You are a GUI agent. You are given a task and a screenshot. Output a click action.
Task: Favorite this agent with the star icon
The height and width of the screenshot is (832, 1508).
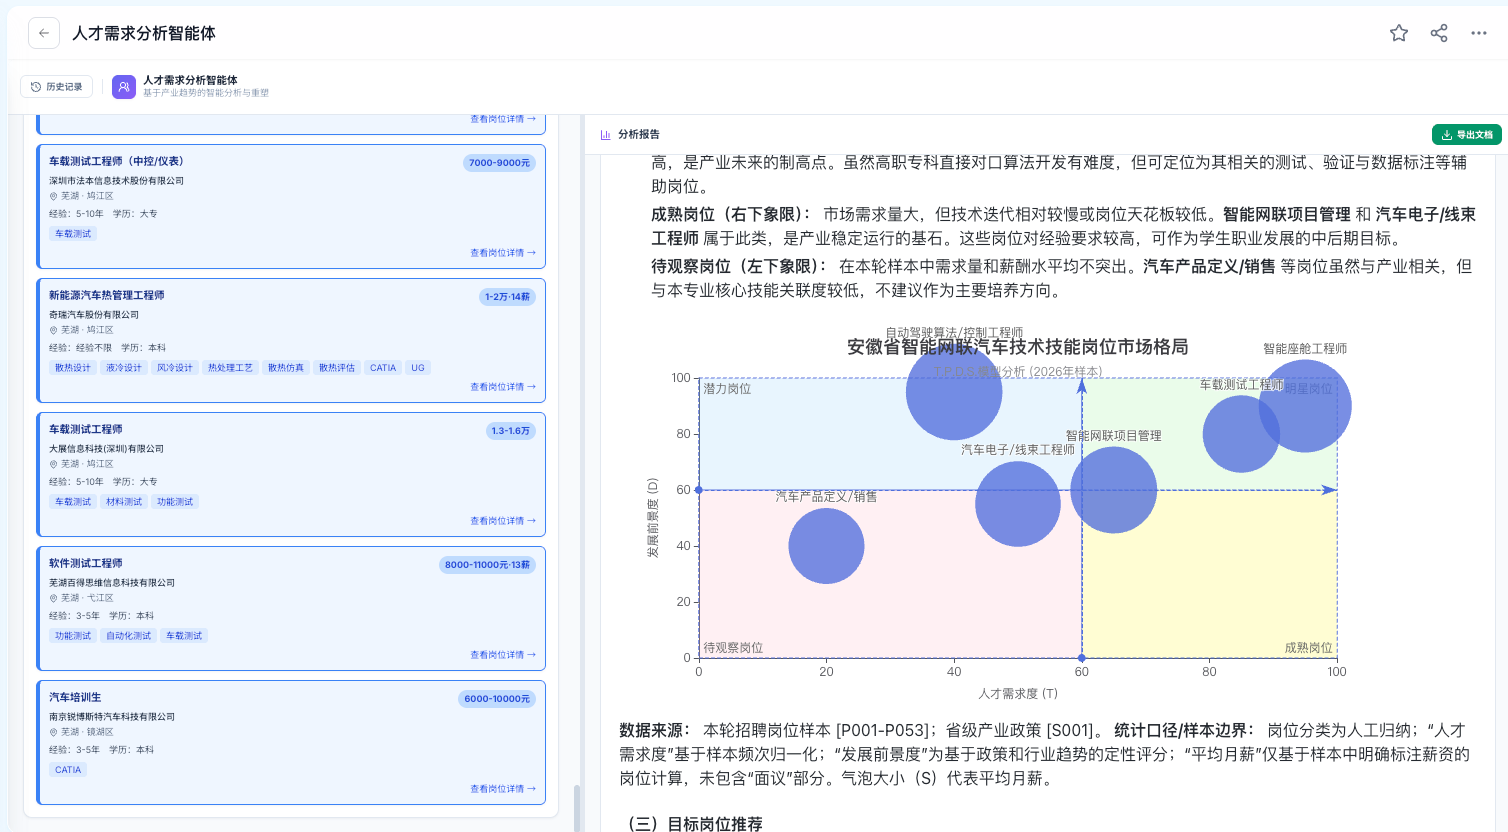(x=1399, y=33)
